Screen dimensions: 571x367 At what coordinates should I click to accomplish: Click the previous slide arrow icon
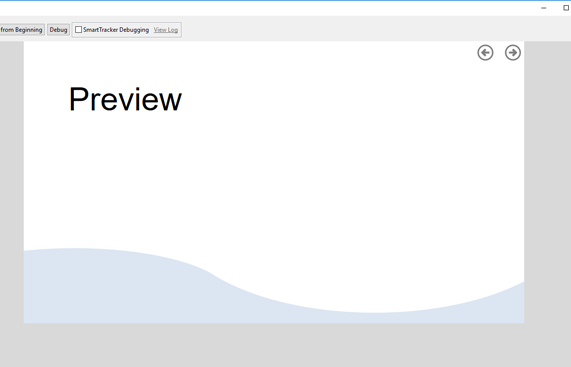485,53
